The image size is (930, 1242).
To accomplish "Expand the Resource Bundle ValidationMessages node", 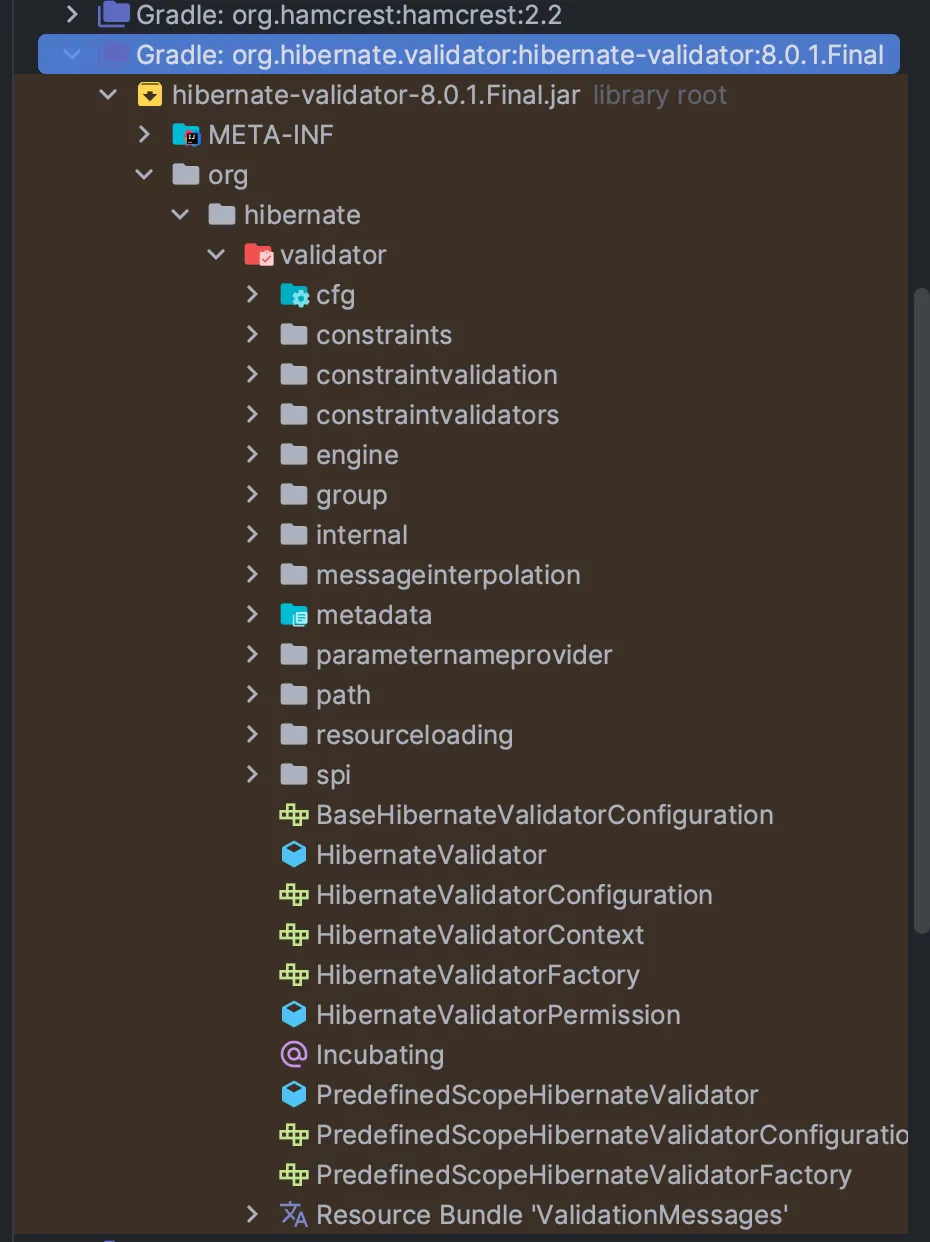I will [253, 1215].
